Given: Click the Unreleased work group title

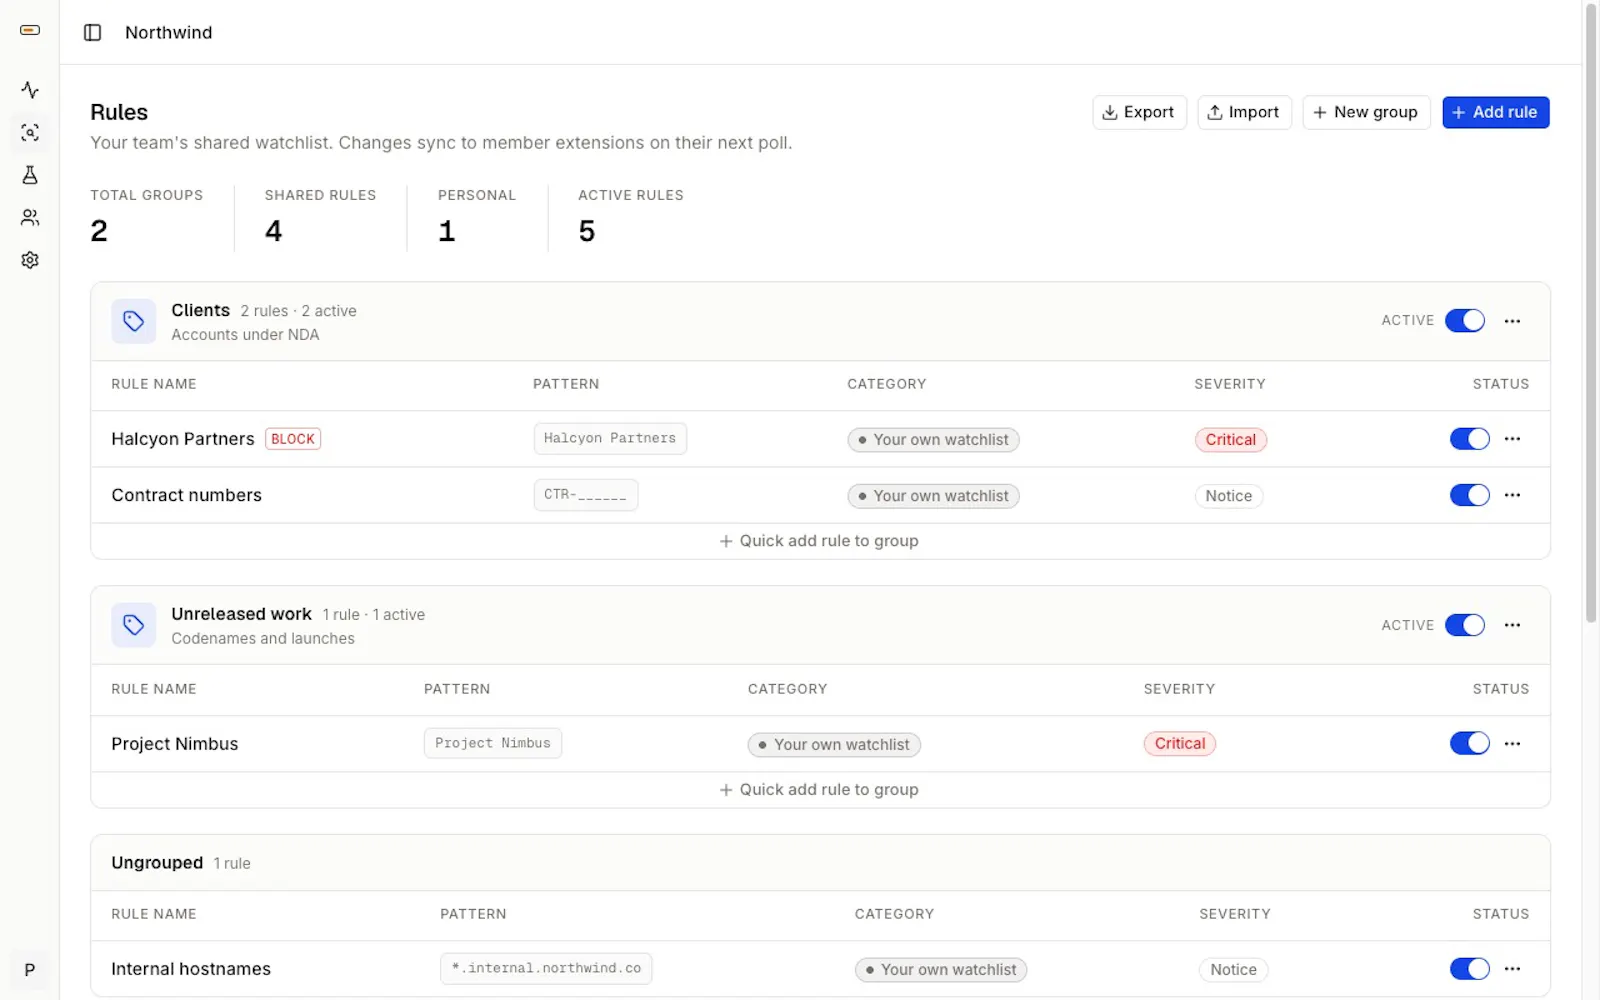Looking at the screenshot, I should pos(241,614).
